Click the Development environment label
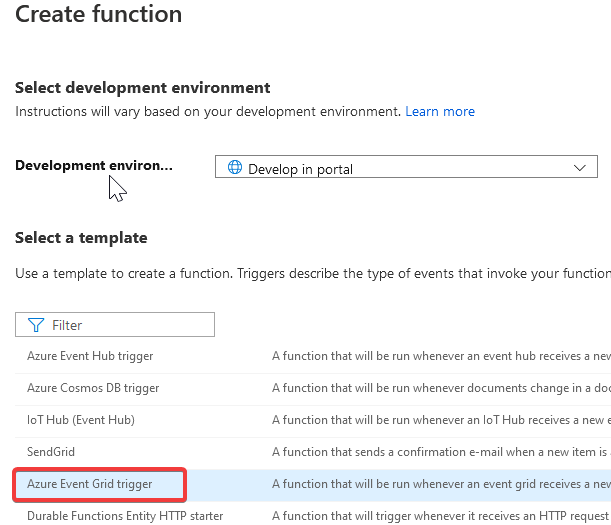 click(x=94, y=165)
